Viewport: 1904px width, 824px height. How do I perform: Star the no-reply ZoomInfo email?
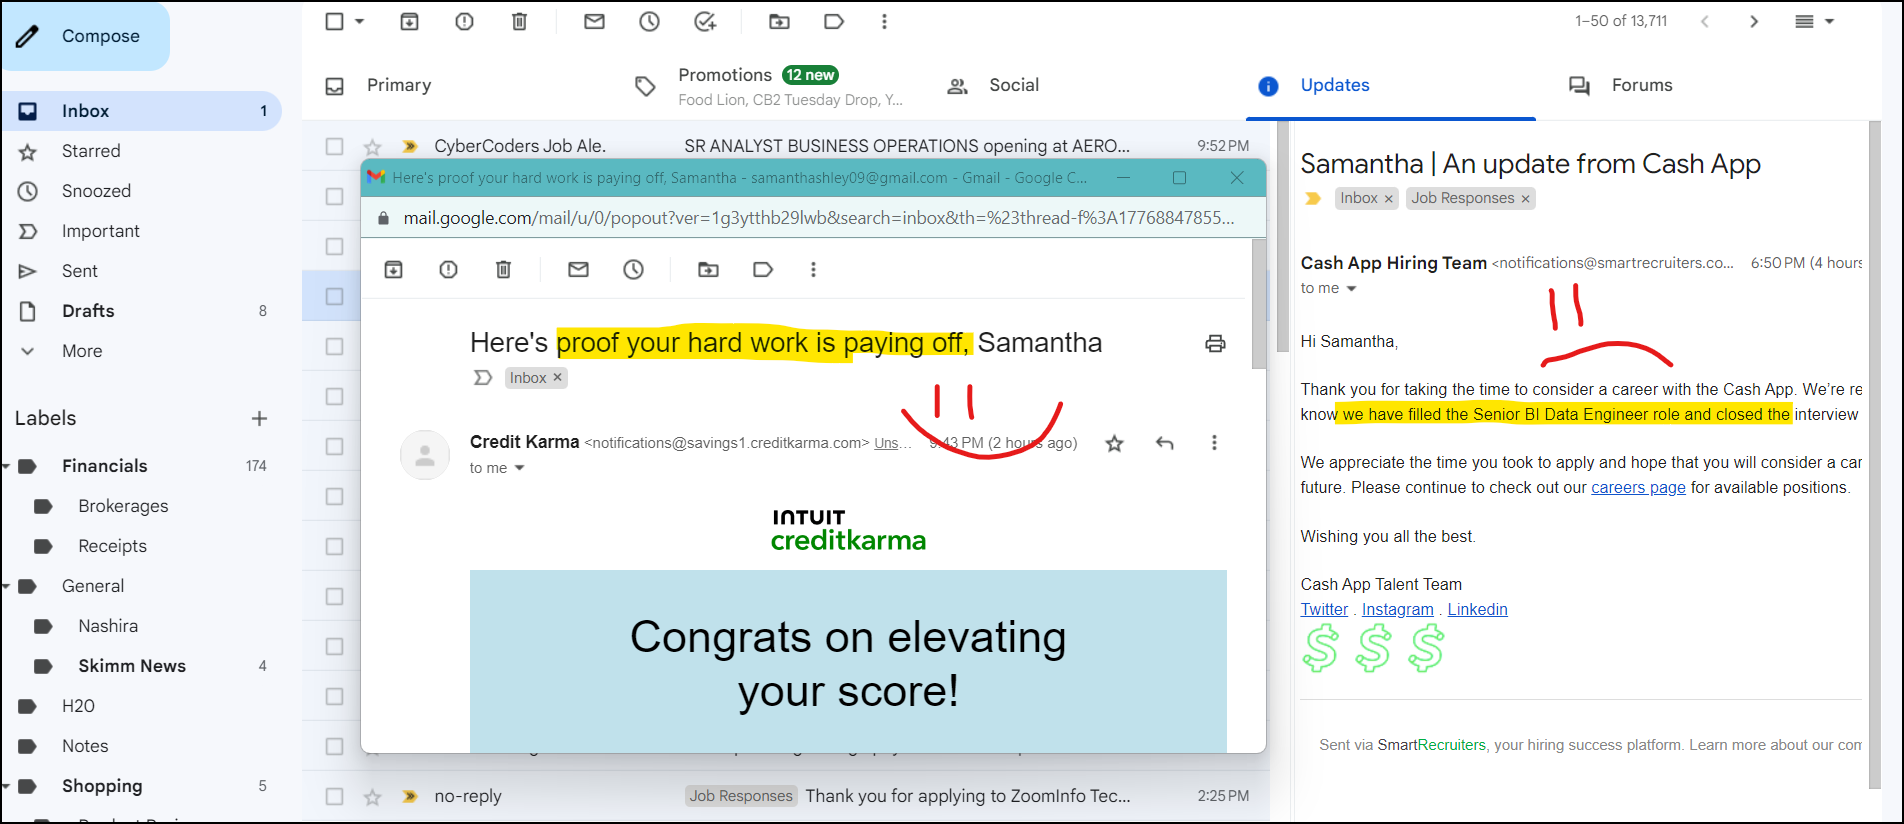tap(372, 797)
